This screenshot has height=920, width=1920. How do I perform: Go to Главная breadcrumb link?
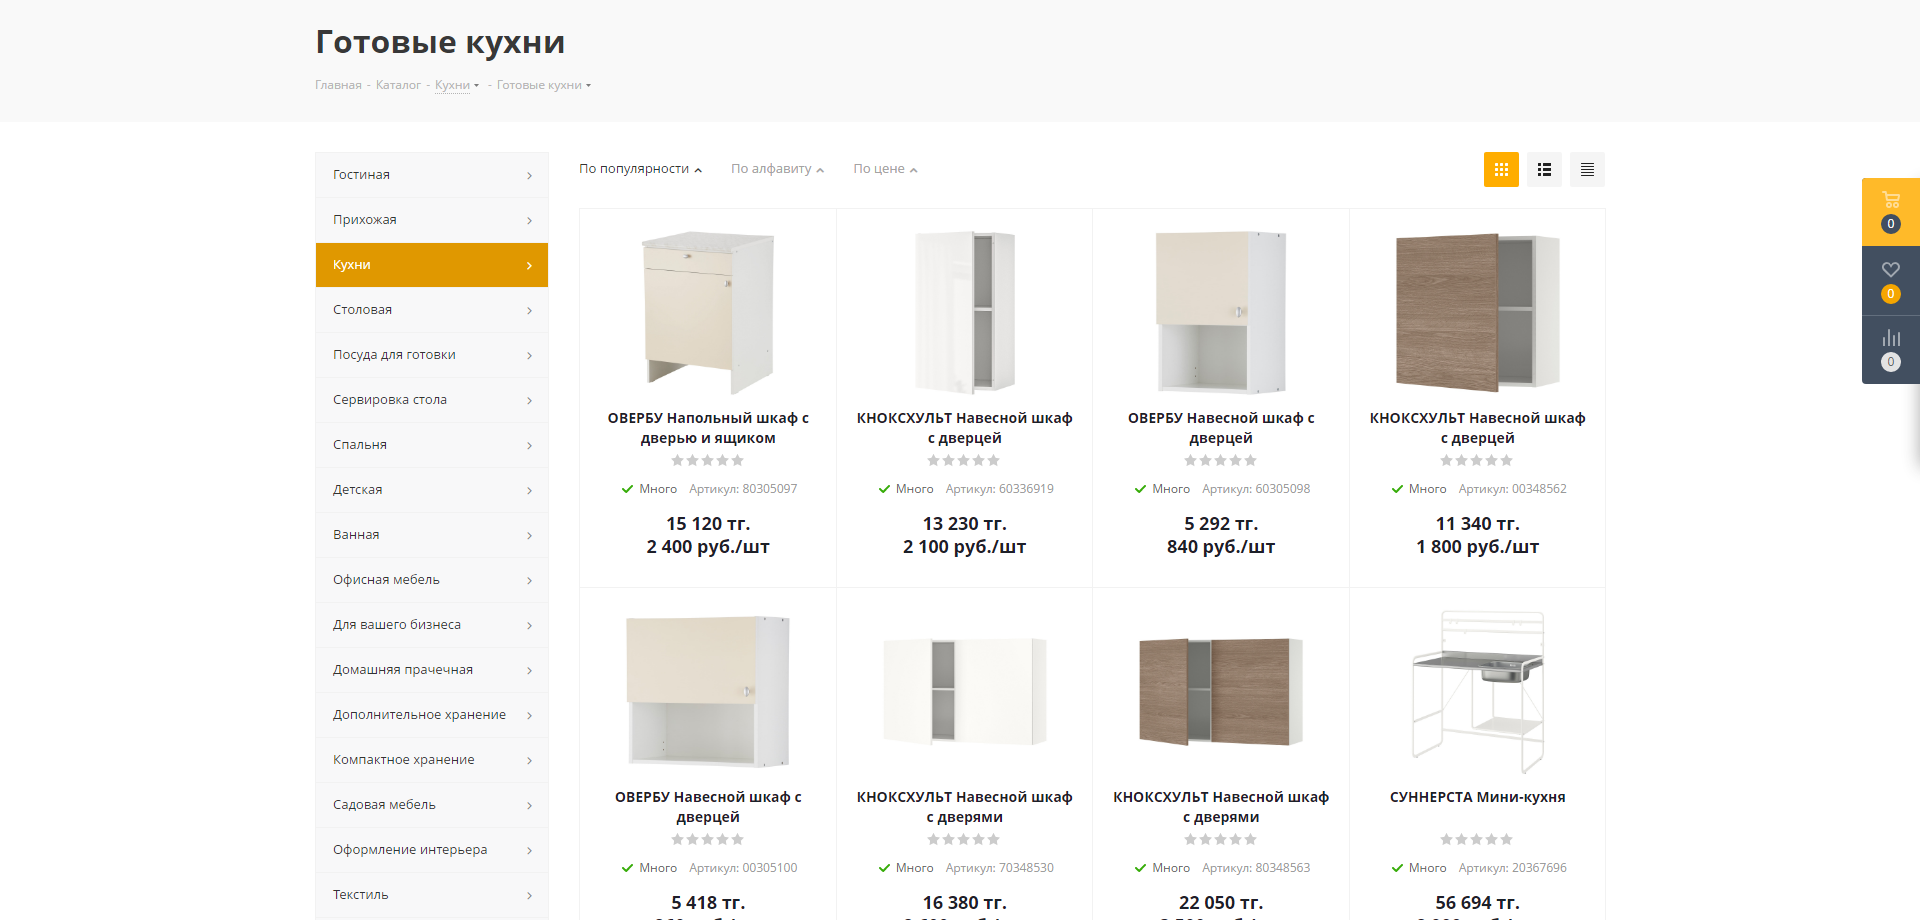pos(338,86)
